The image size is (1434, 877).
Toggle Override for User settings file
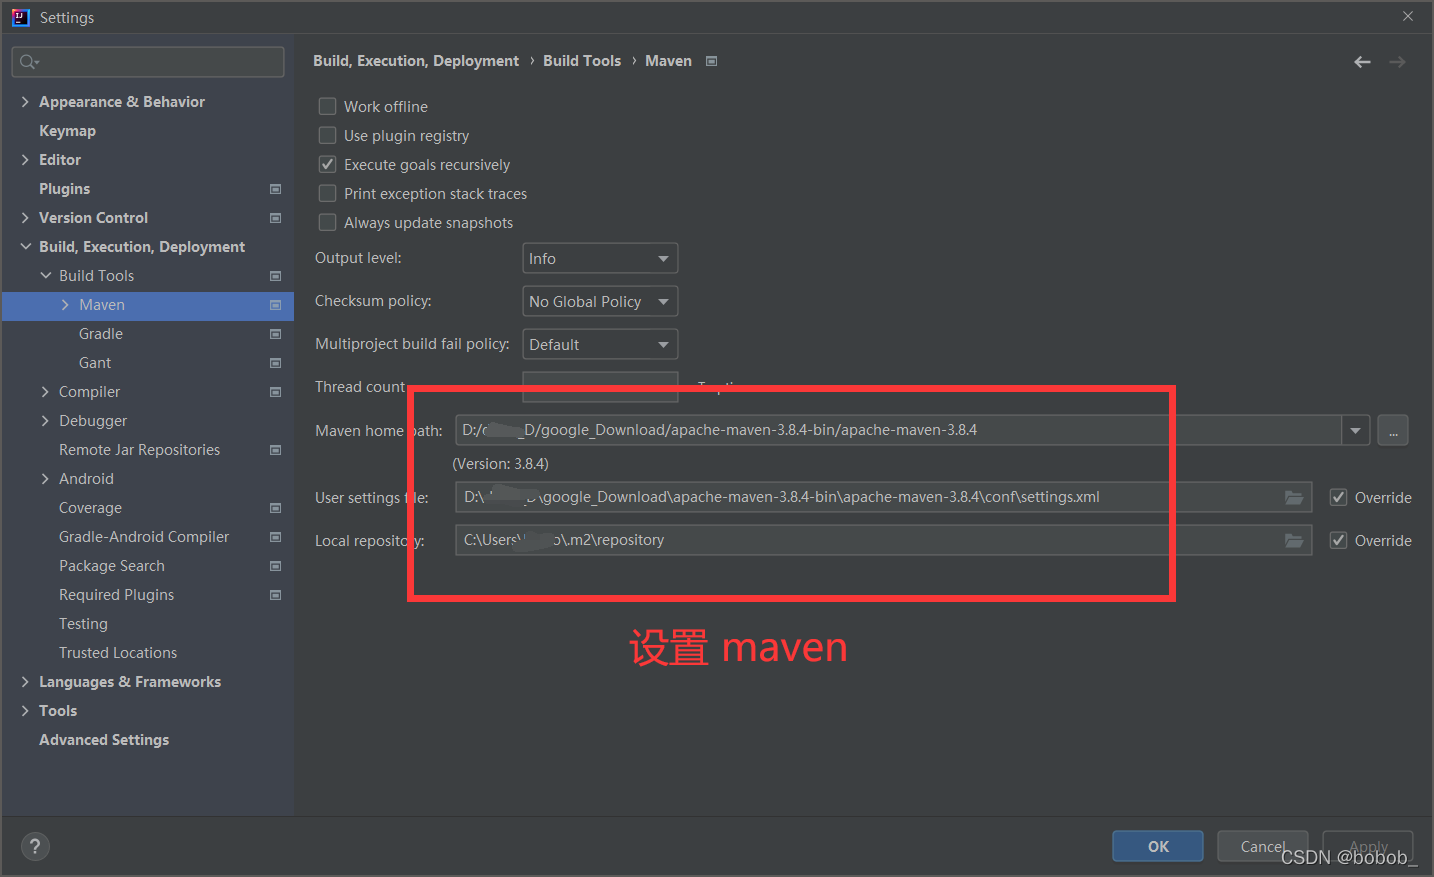coord(1338,497)
